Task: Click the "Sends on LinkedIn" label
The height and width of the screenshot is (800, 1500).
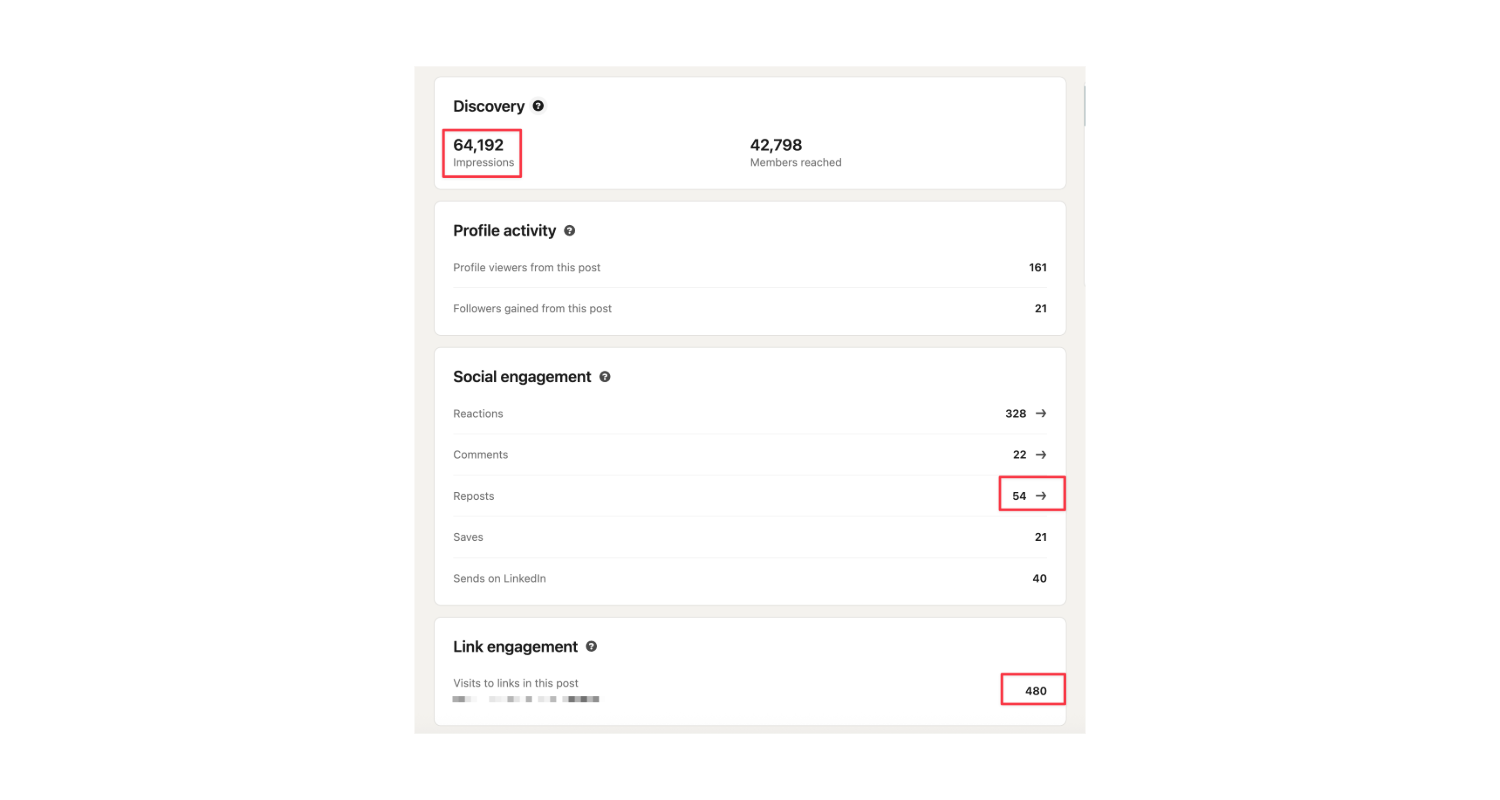Action: 499,578
